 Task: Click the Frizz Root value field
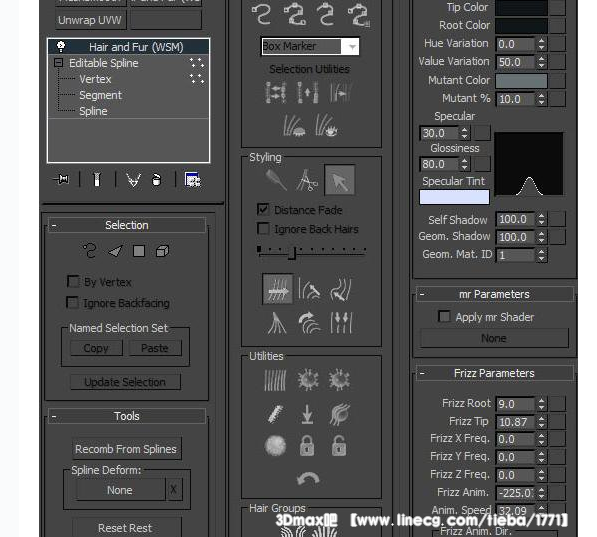(515, 404)
